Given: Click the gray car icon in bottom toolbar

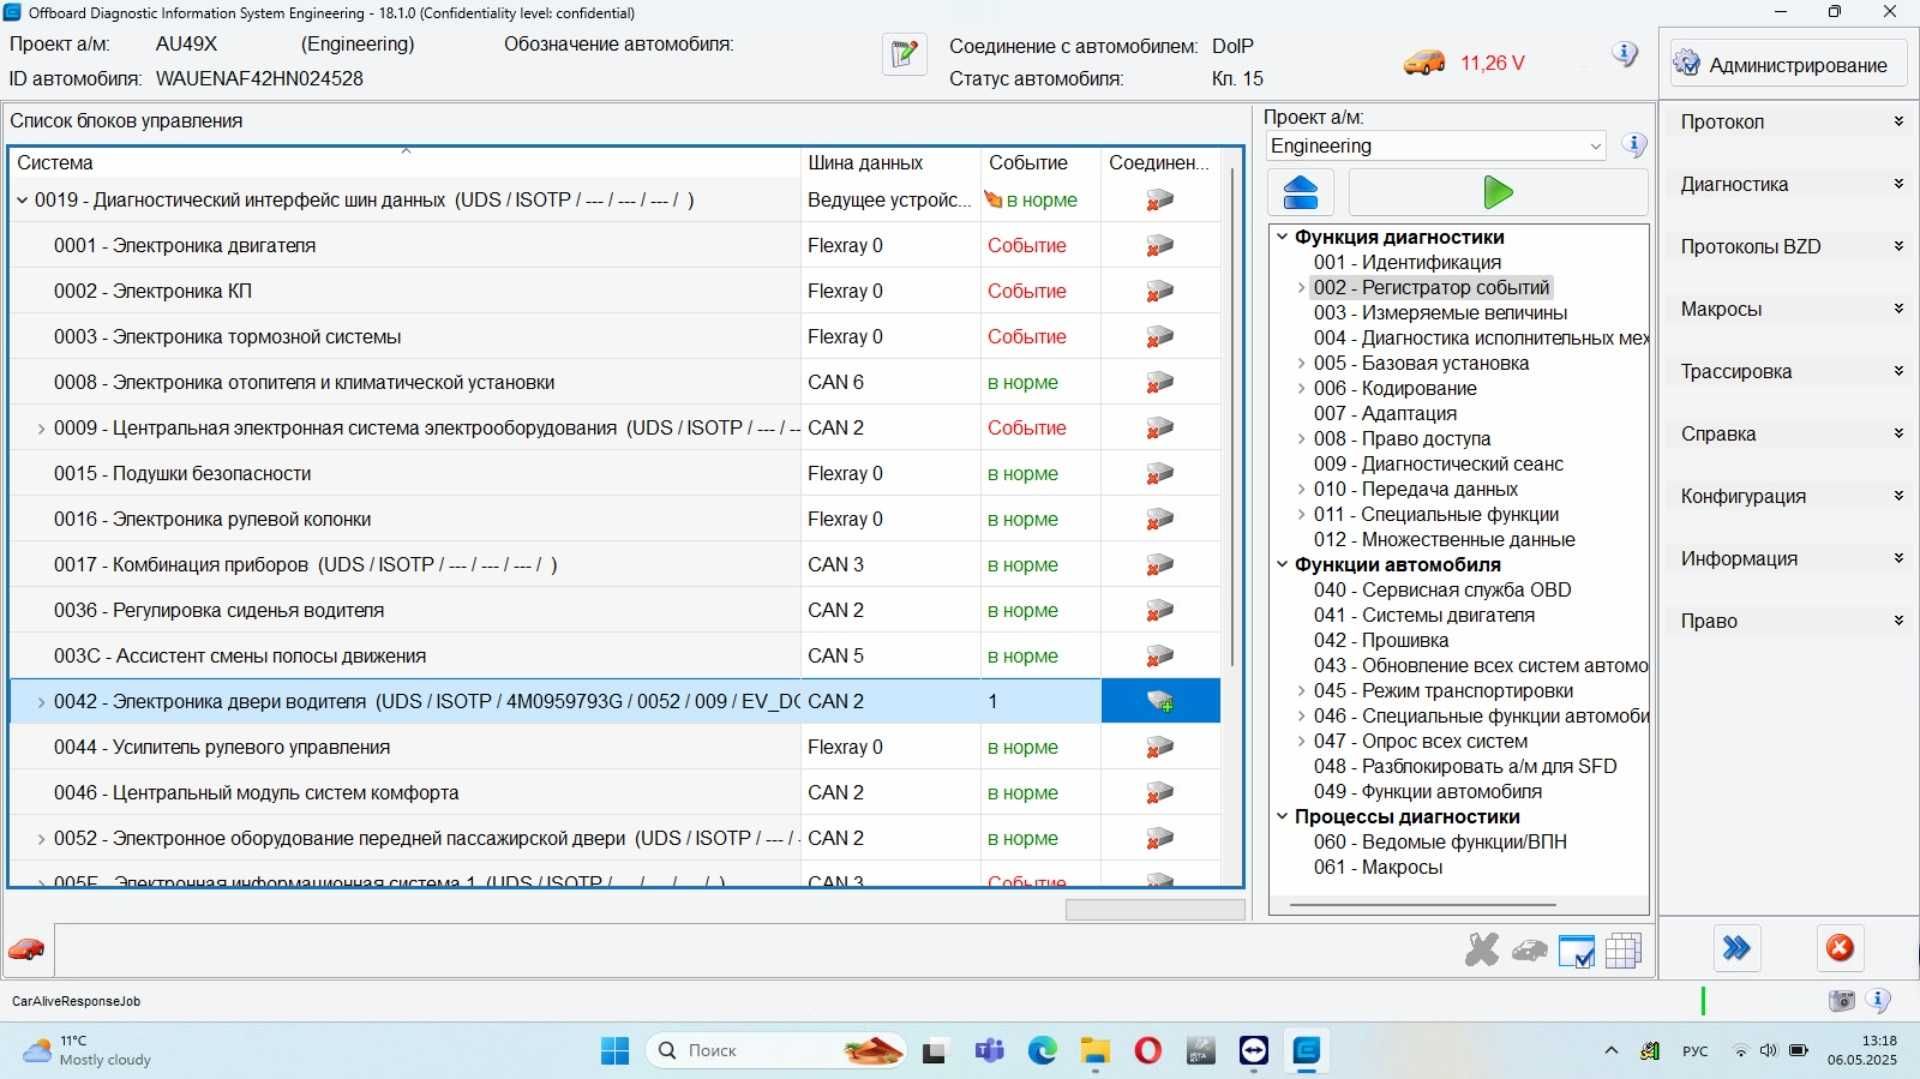Looking at the screenshot, I should [x=1529, y=950].
